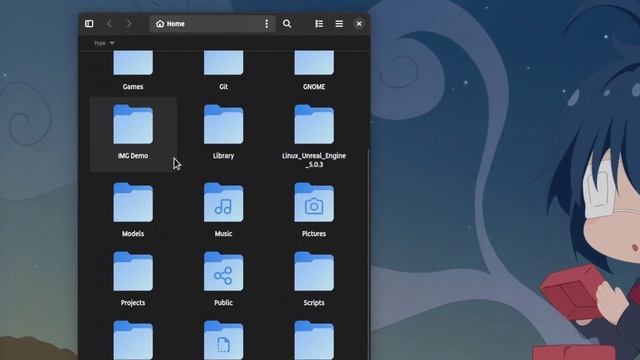
Task: Click the Linux_Unreal_Engine_5.0.3 label
Action: [314, 160]
